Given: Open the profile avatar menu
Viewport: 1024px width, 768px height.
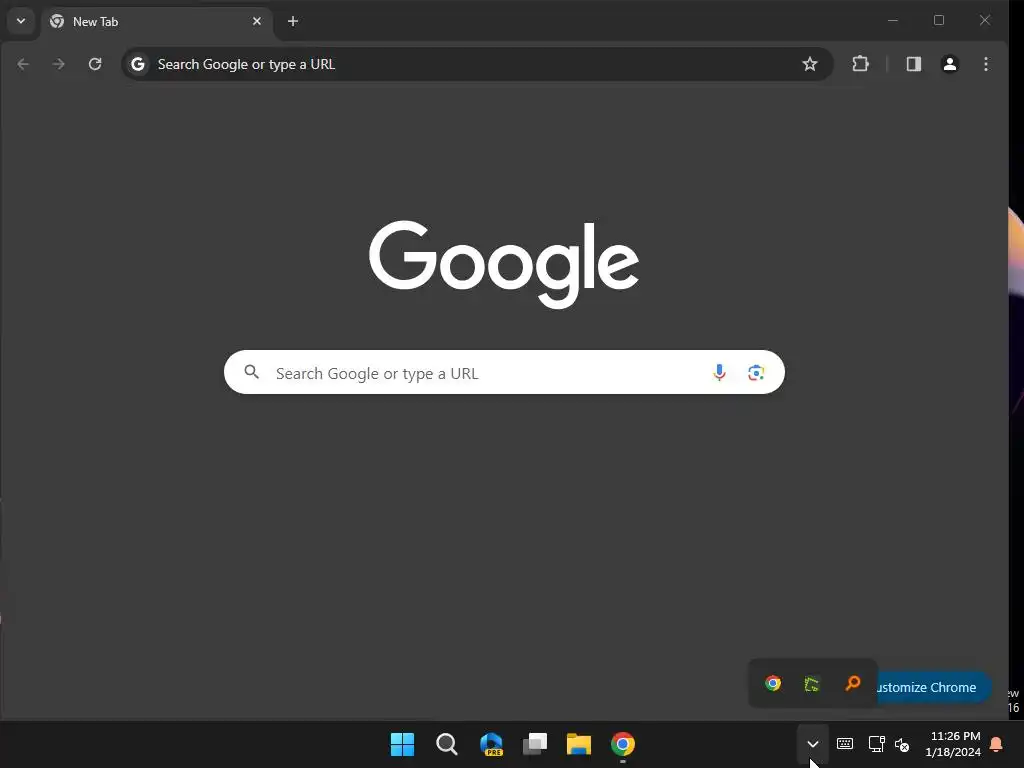Looking at the screenshot, I should click(x=950, y=64).
